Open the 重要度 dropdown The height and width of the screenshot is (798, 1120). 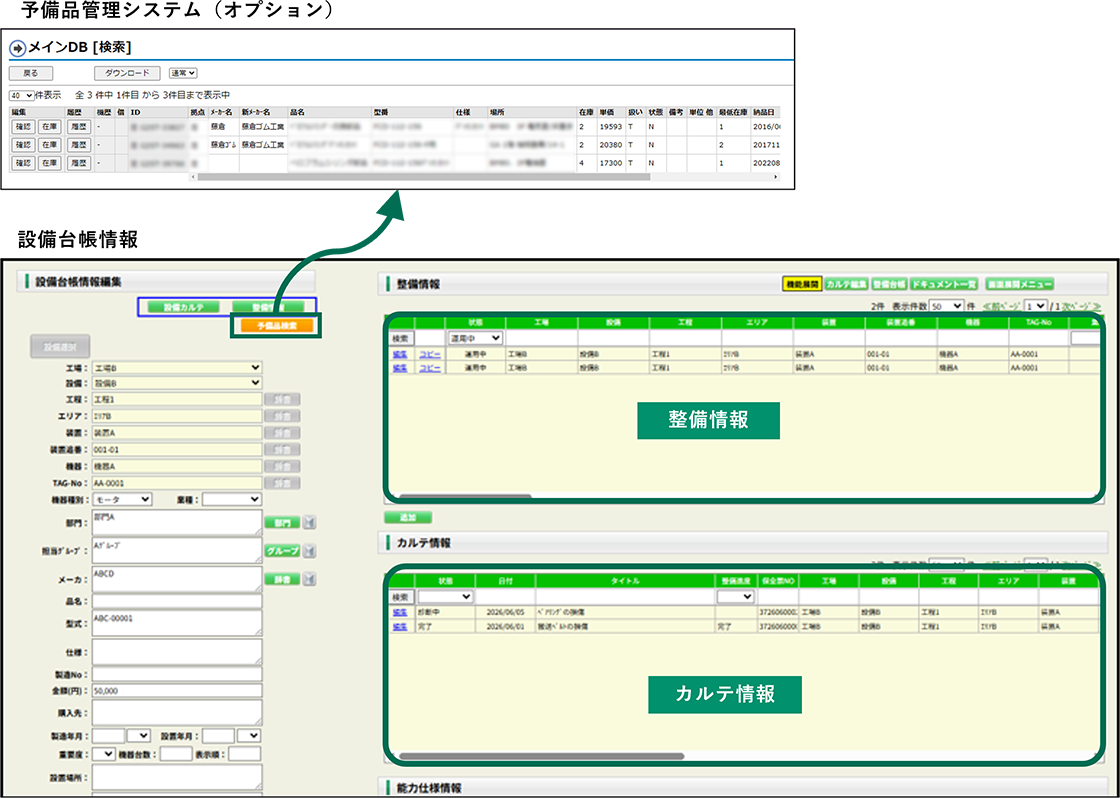[x=104, y=754]
